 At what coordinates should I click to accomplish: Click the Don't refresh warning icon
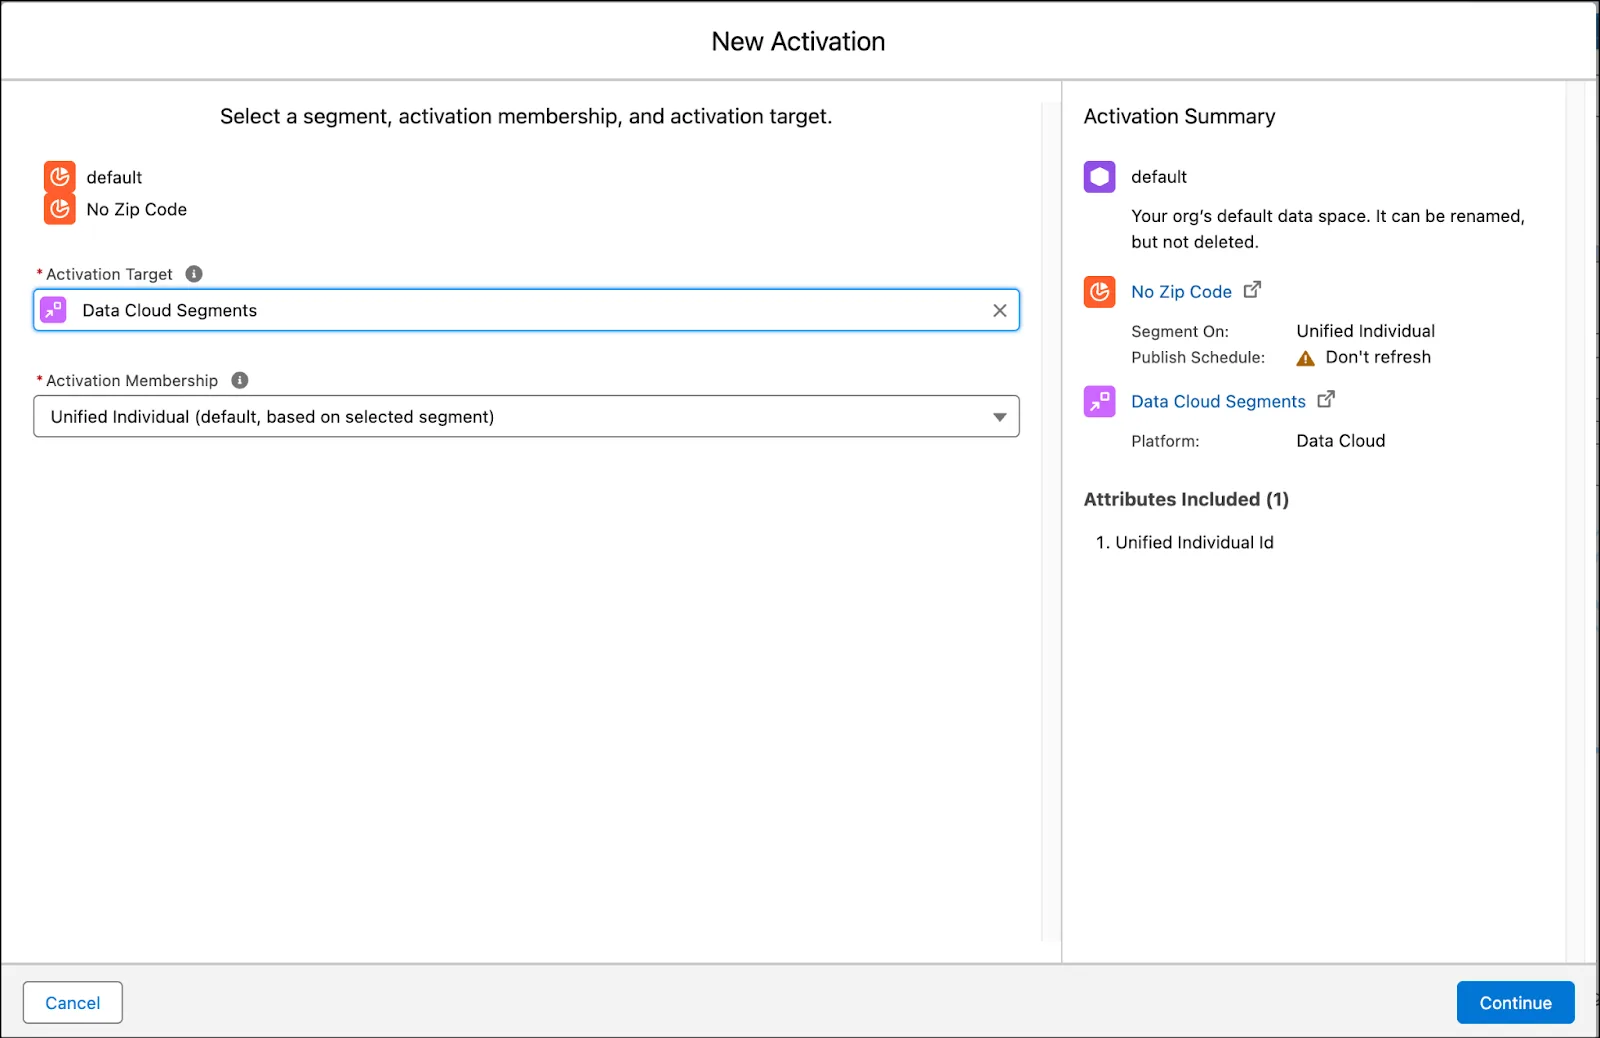coord(1306,358)
